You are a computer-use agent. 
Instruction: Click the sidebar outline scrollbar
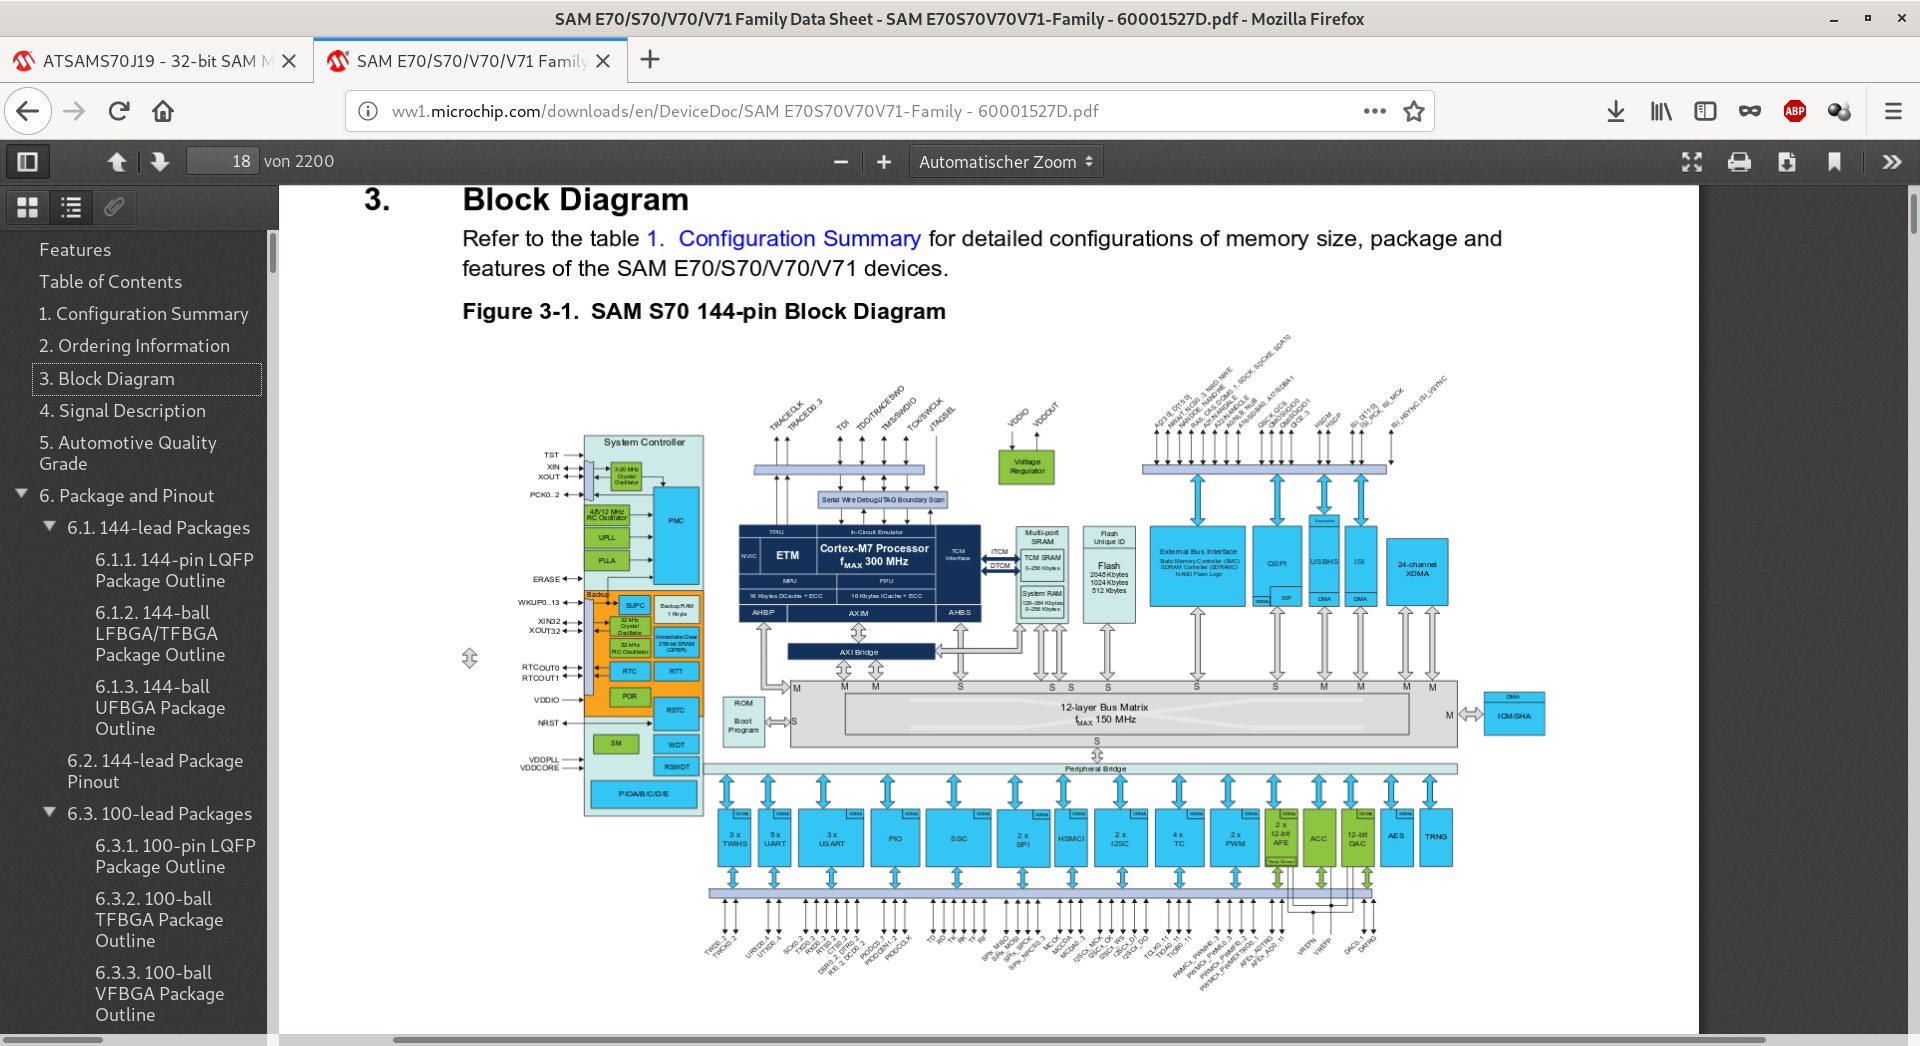[272, 252]
